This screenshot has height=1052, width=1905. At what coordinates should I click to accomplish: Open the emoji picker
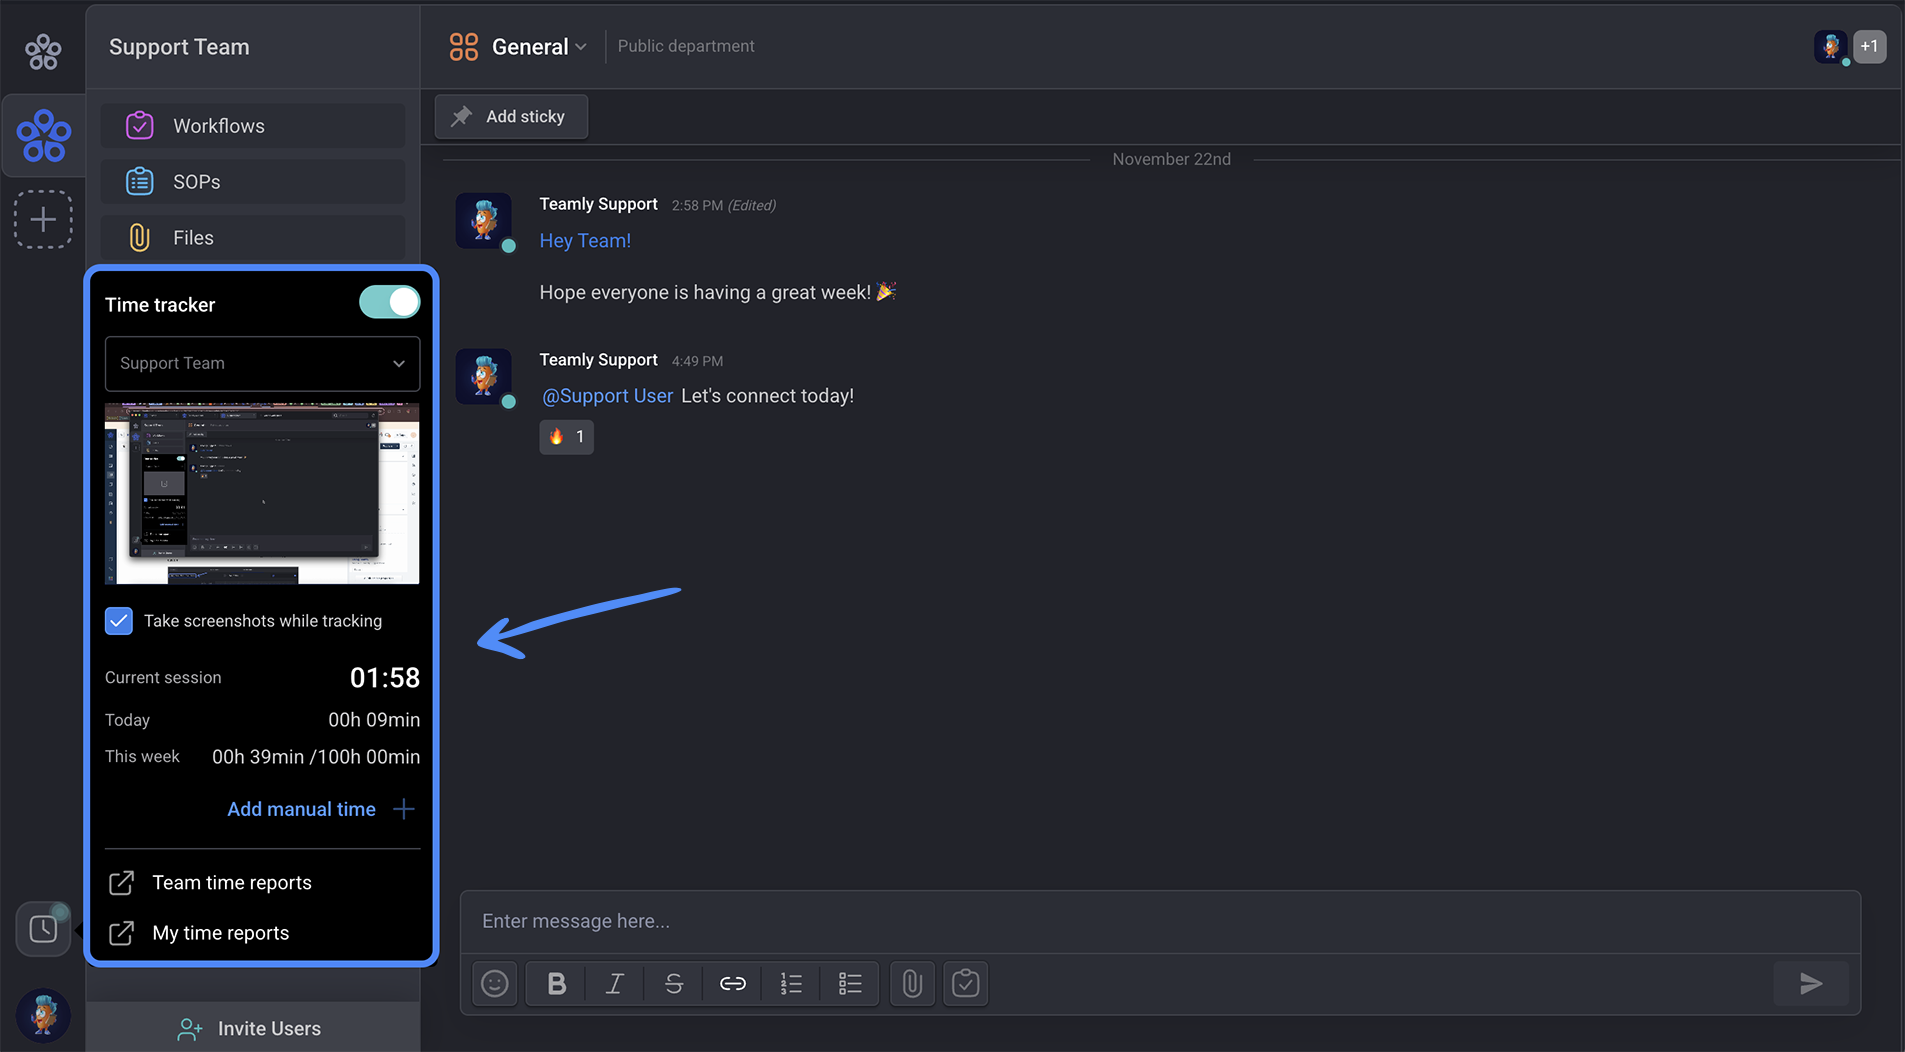click(x=495, y=984)
